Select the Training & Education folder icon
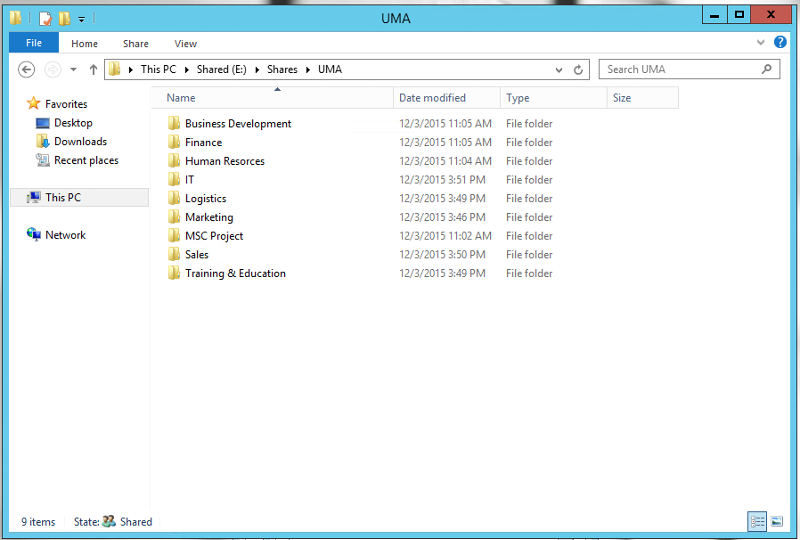Image resolution: width=800 pixels, height=540 pixels. point(174,273)
